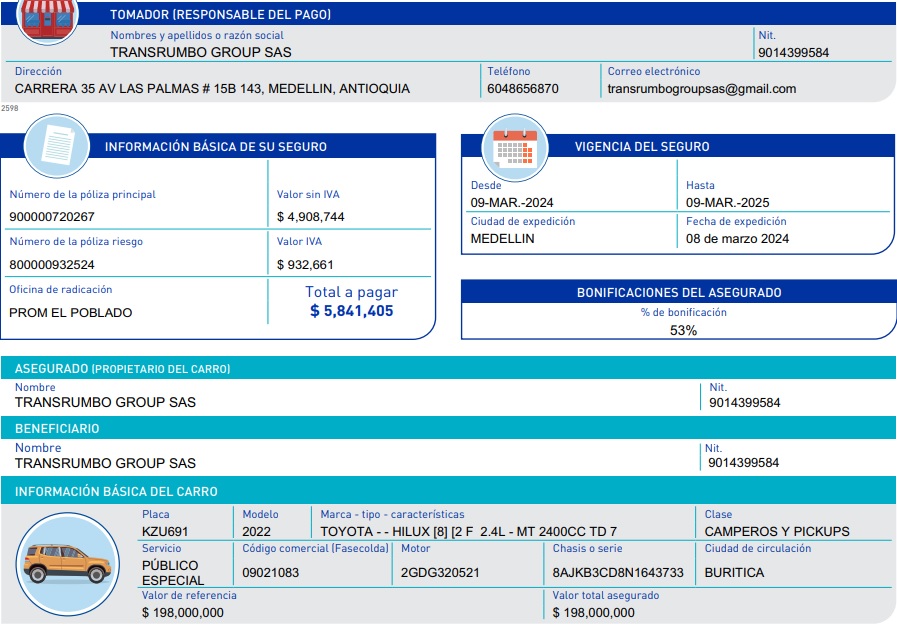Click the storefront icon beside Tomador header
This screenshot has height=625, width=897.
[x=47, y=20]
